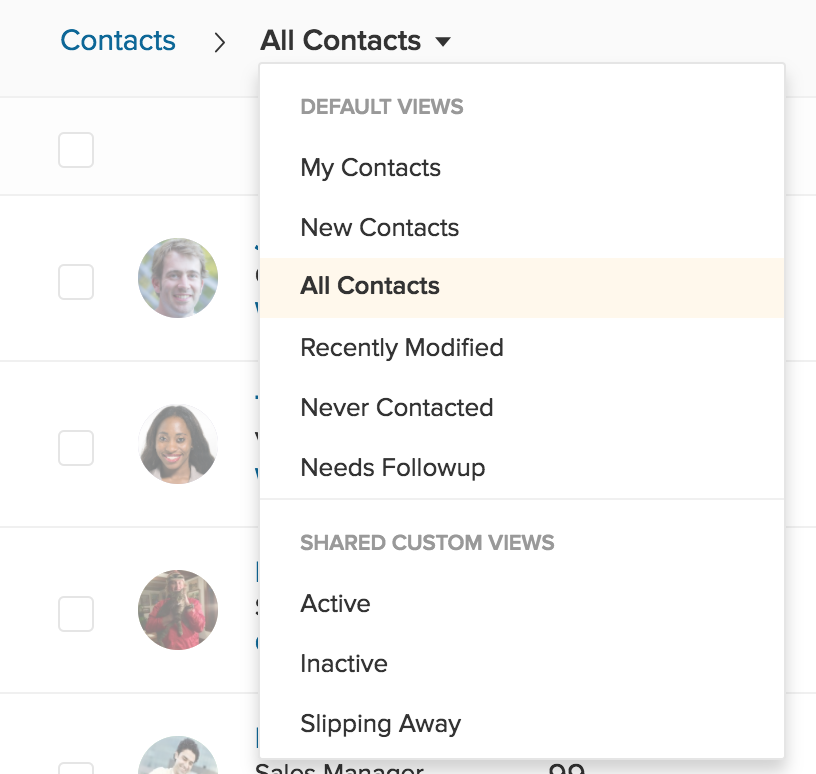Show the Never Contacted view

click(396, 408)
